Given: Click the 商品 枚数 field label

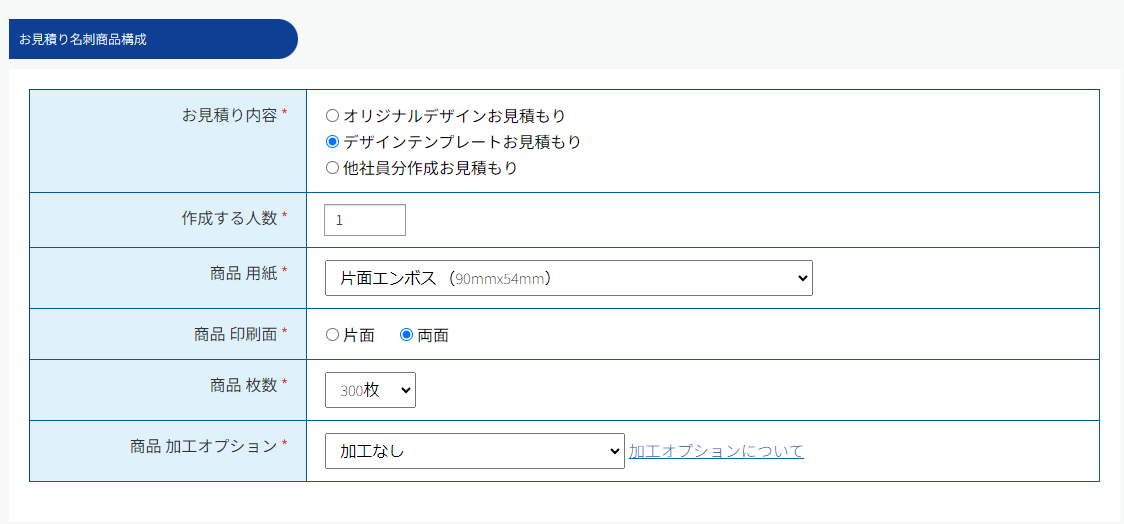Looking at the screenshot, I should [x=243, y=385].
